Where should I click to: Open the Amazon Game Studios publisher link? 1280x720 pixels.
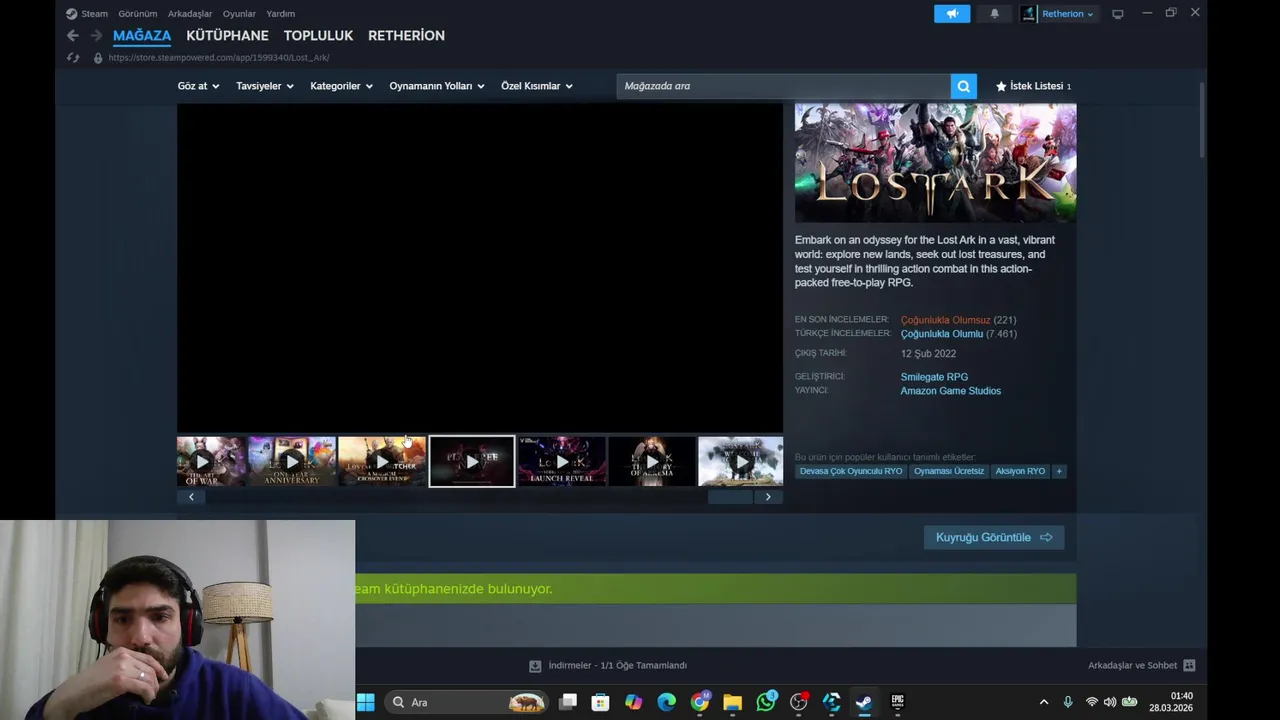point(950,391)
